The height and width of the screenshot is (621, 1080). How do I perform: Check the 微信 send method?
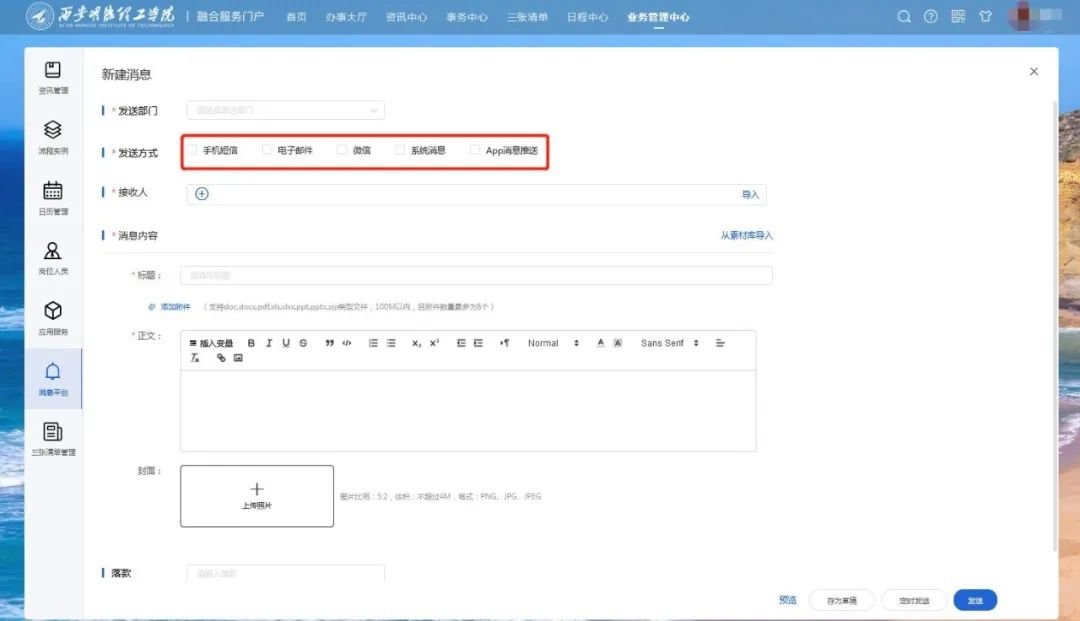click(342, 150)
